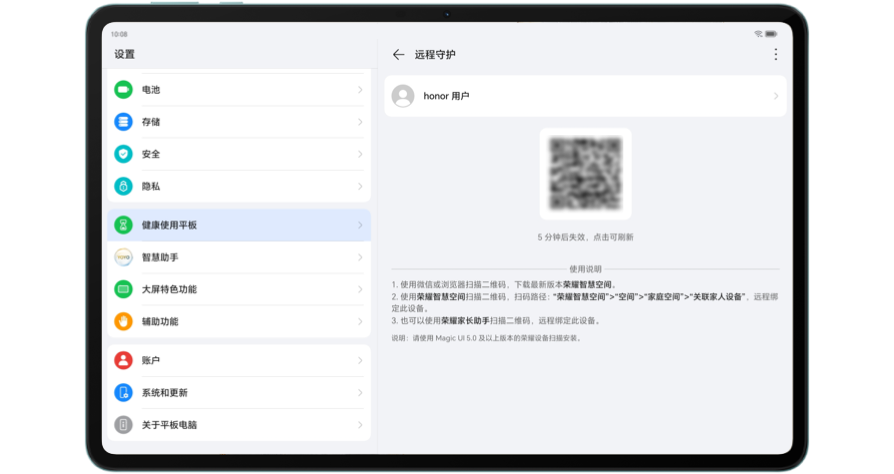Select the 安全 shield icon
894x474 pixels.
123,154
